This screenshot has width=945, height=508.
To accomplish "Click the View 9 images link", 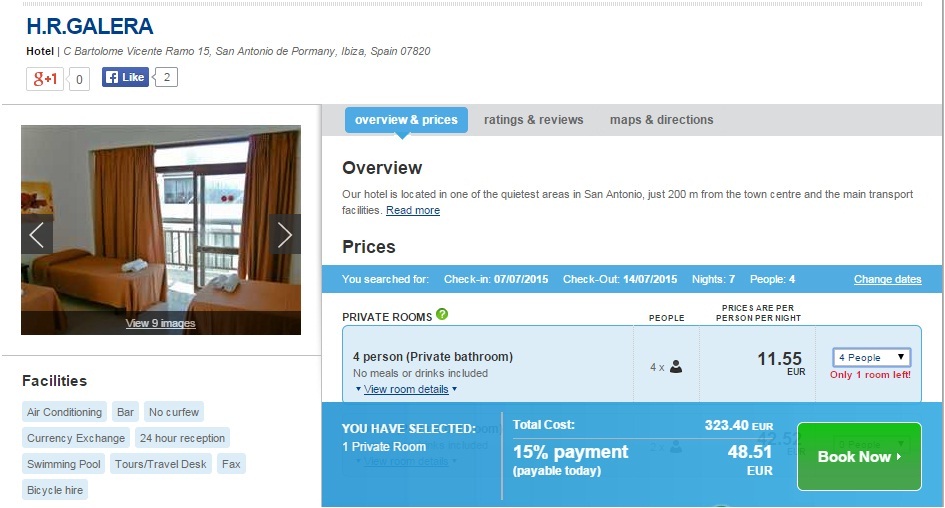I will [x=160, y=323].
